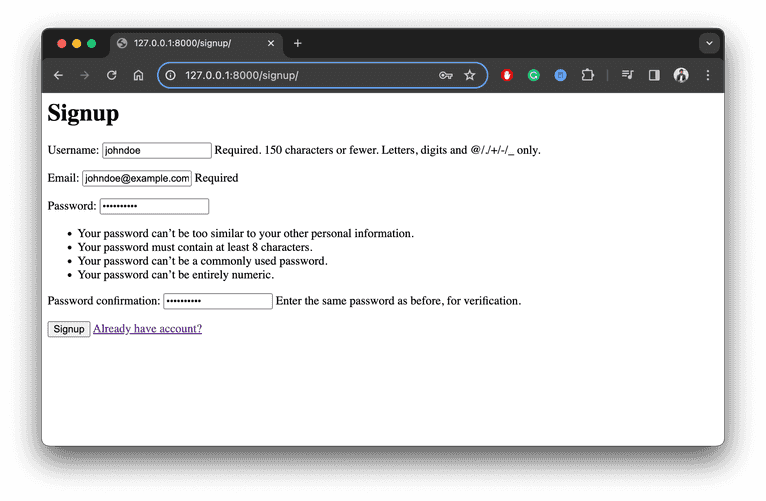Reload the signup page
Screen dimensions: 766x501
(x=112, y=75)
